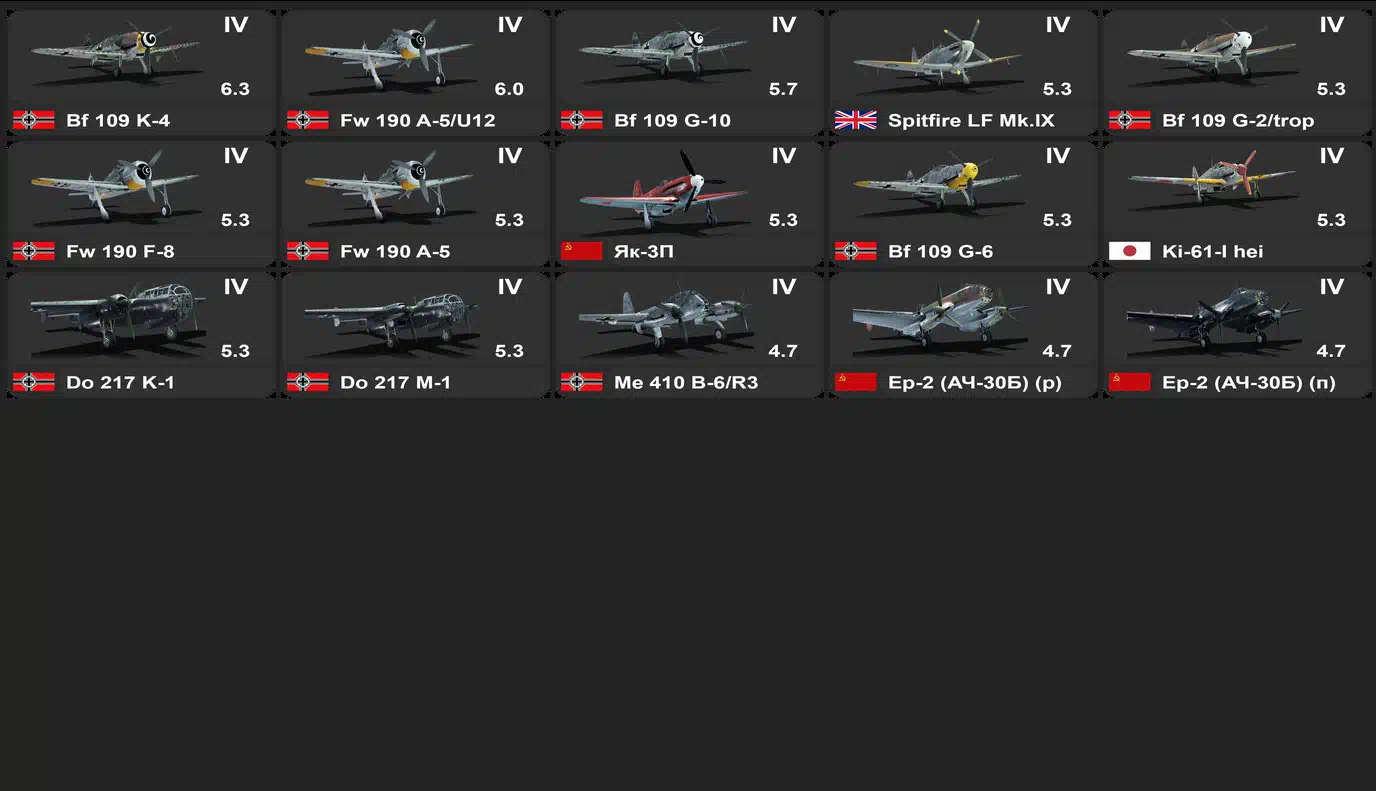Select the red Як-3П fighter image
This screenshot has height=791, width=1376.
tap(662, 188)
